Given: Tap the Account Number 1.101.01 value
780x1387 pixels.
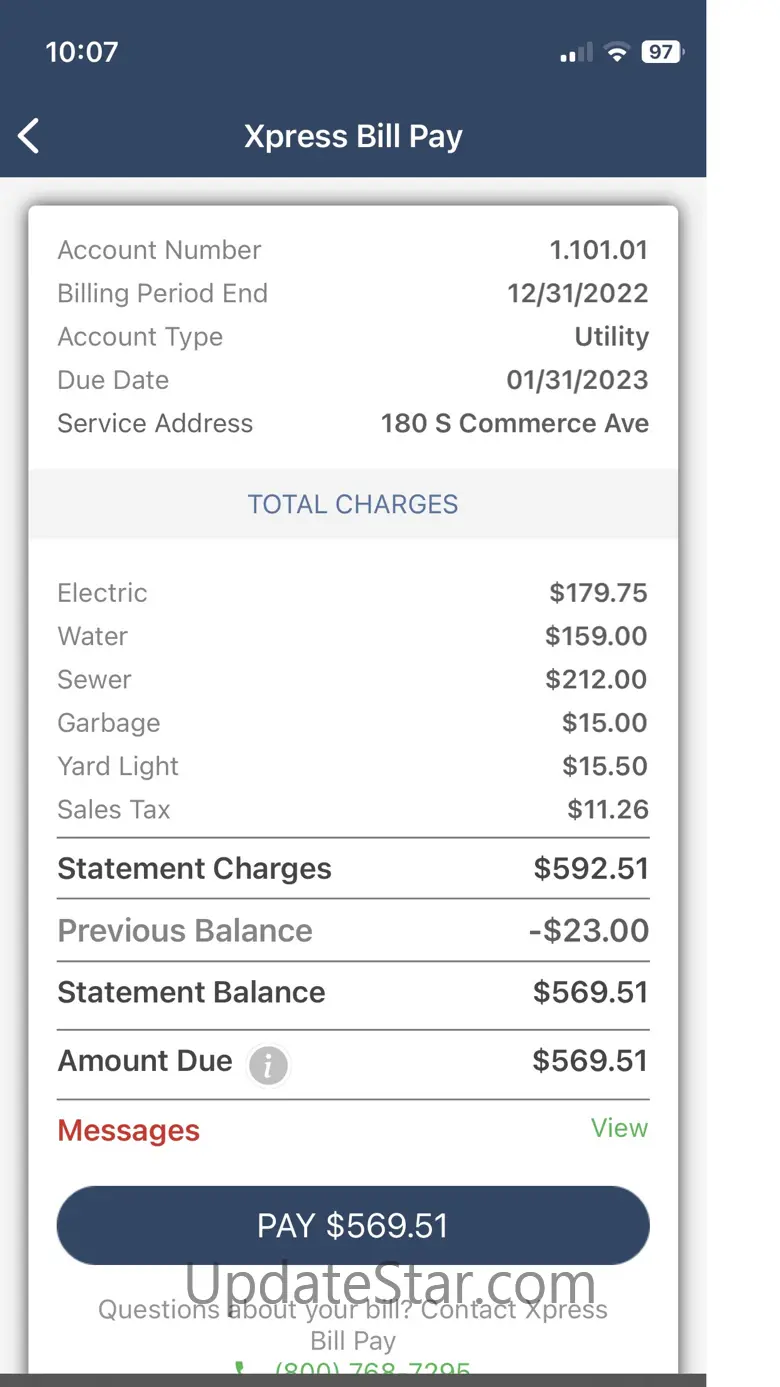Looking at the screenshot, I should point(598,250).
